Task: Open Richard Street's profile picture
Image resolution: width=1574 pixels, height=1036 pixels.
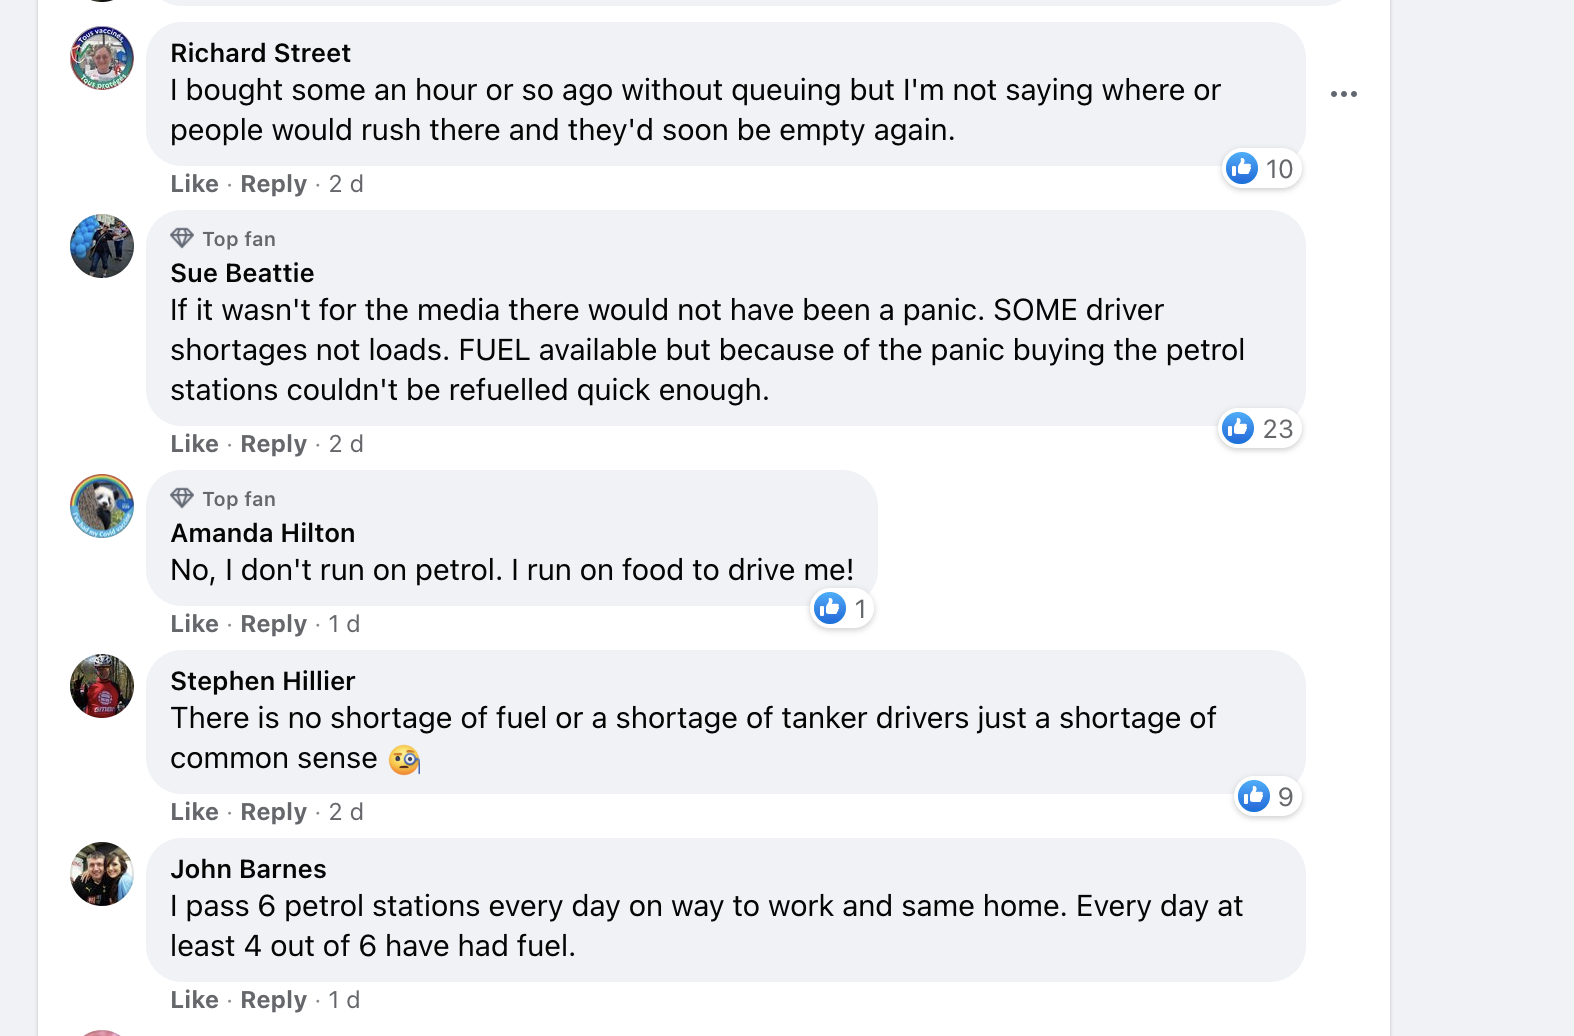Action: (102, 58)
